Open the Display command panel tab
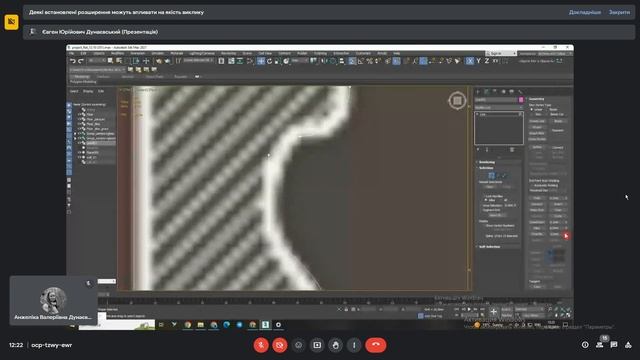The height and width of the screenshot is (360, 640). pos(511,91)
